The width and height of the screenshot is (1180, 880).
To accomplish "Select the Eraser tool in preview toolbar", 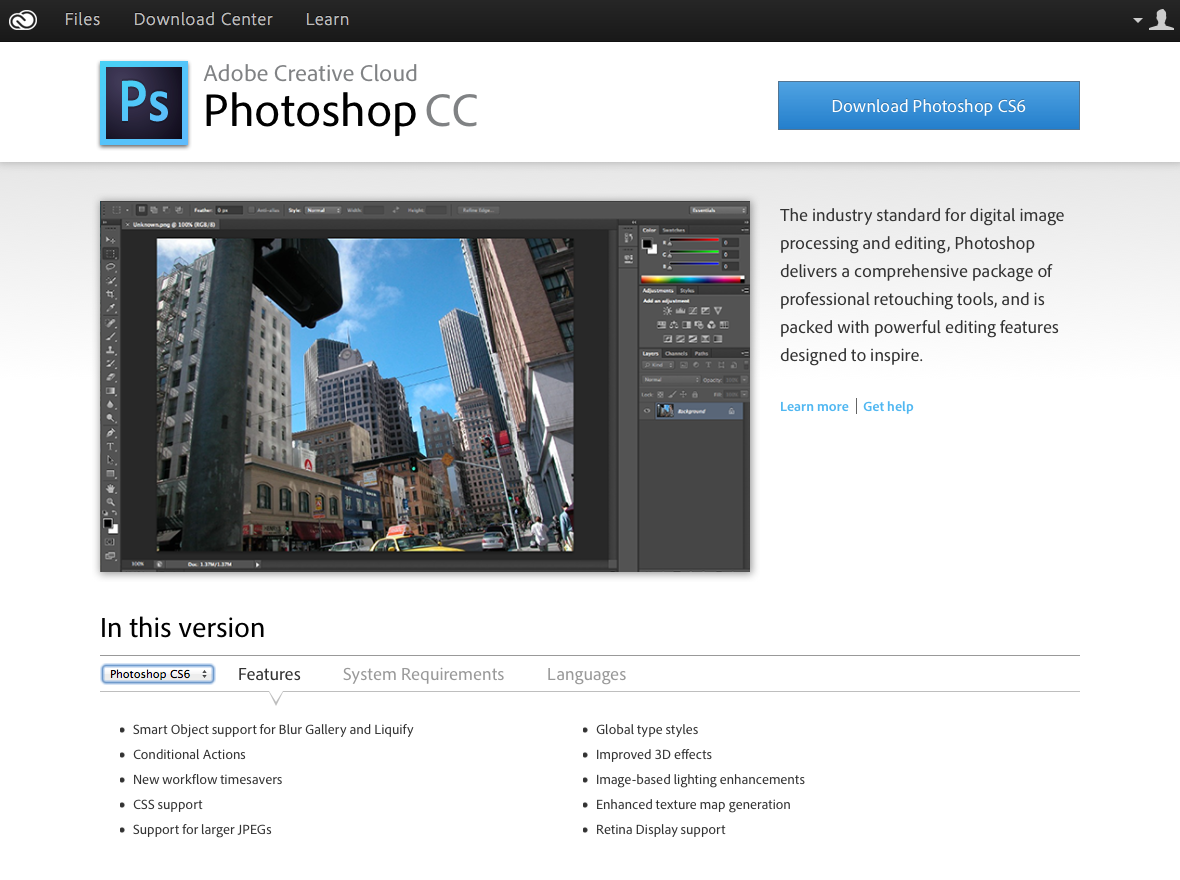I will tap(111, 376).
